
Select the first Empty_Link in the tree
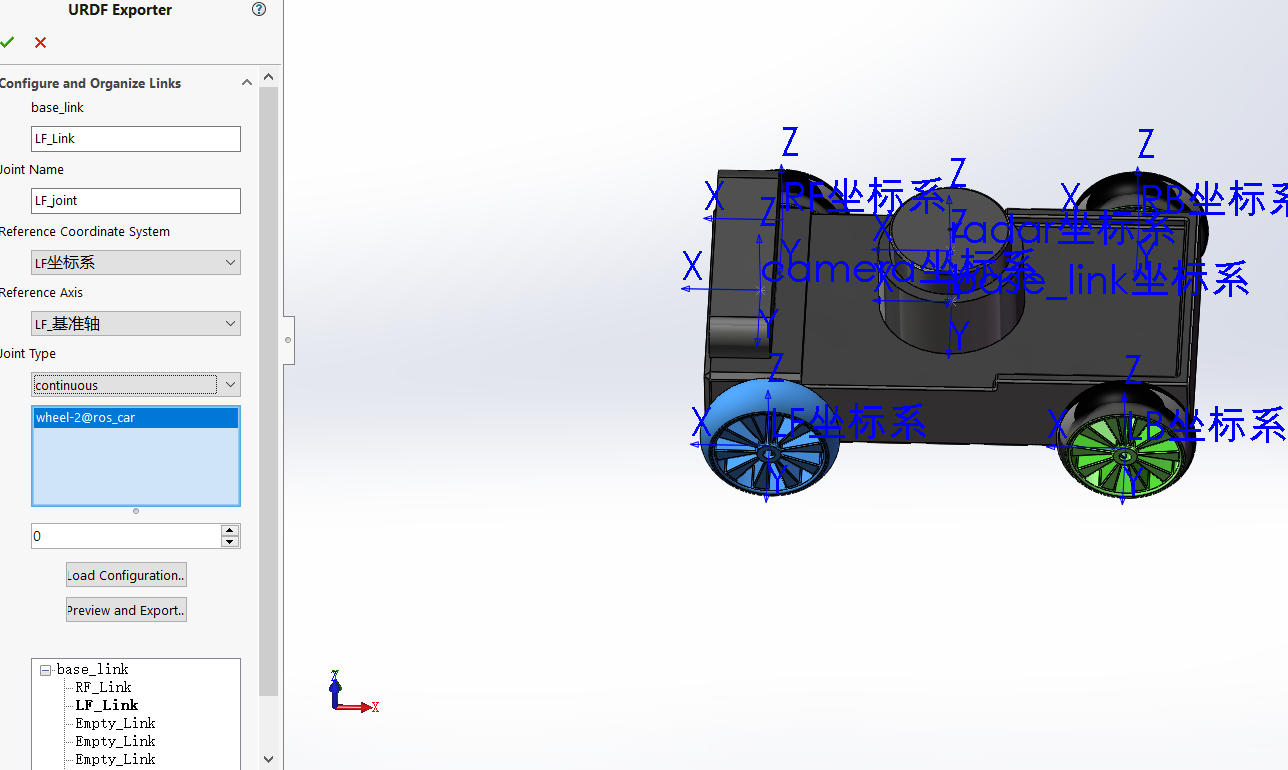click(115, 723)
